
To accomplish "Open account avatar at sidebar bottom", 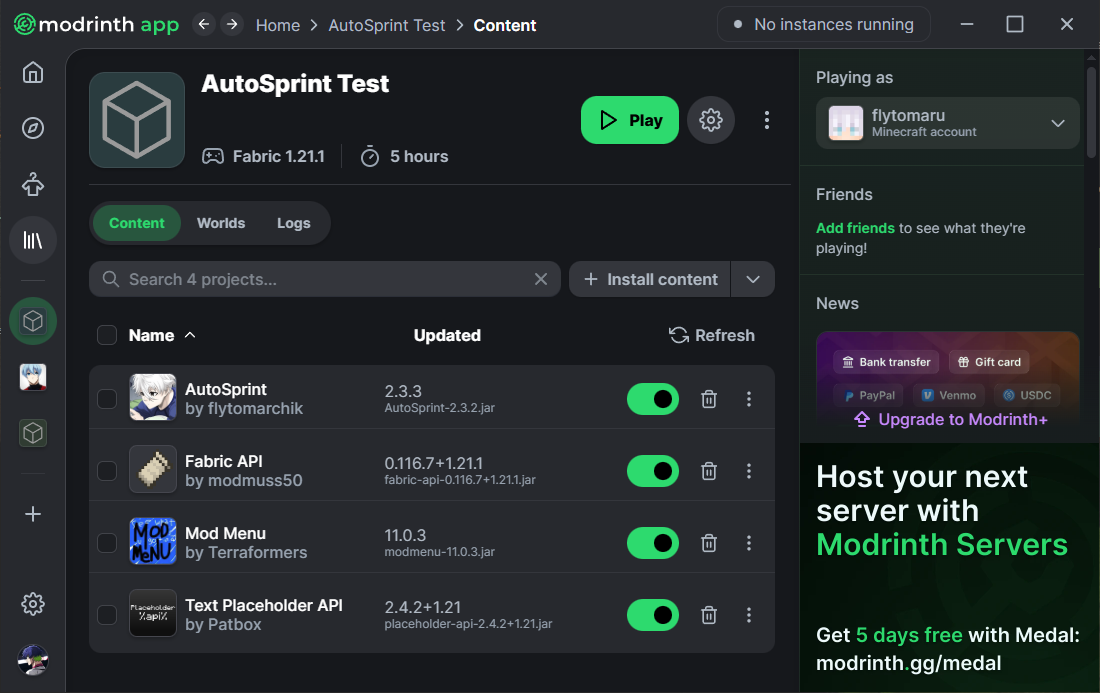I will 33,660.
